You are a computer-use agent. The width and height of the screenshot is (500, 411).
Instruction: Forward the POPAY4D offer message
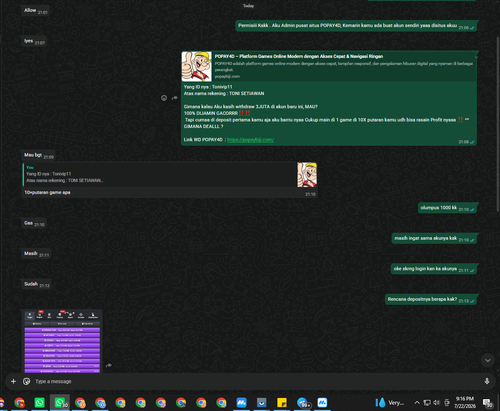coord(175,98)
